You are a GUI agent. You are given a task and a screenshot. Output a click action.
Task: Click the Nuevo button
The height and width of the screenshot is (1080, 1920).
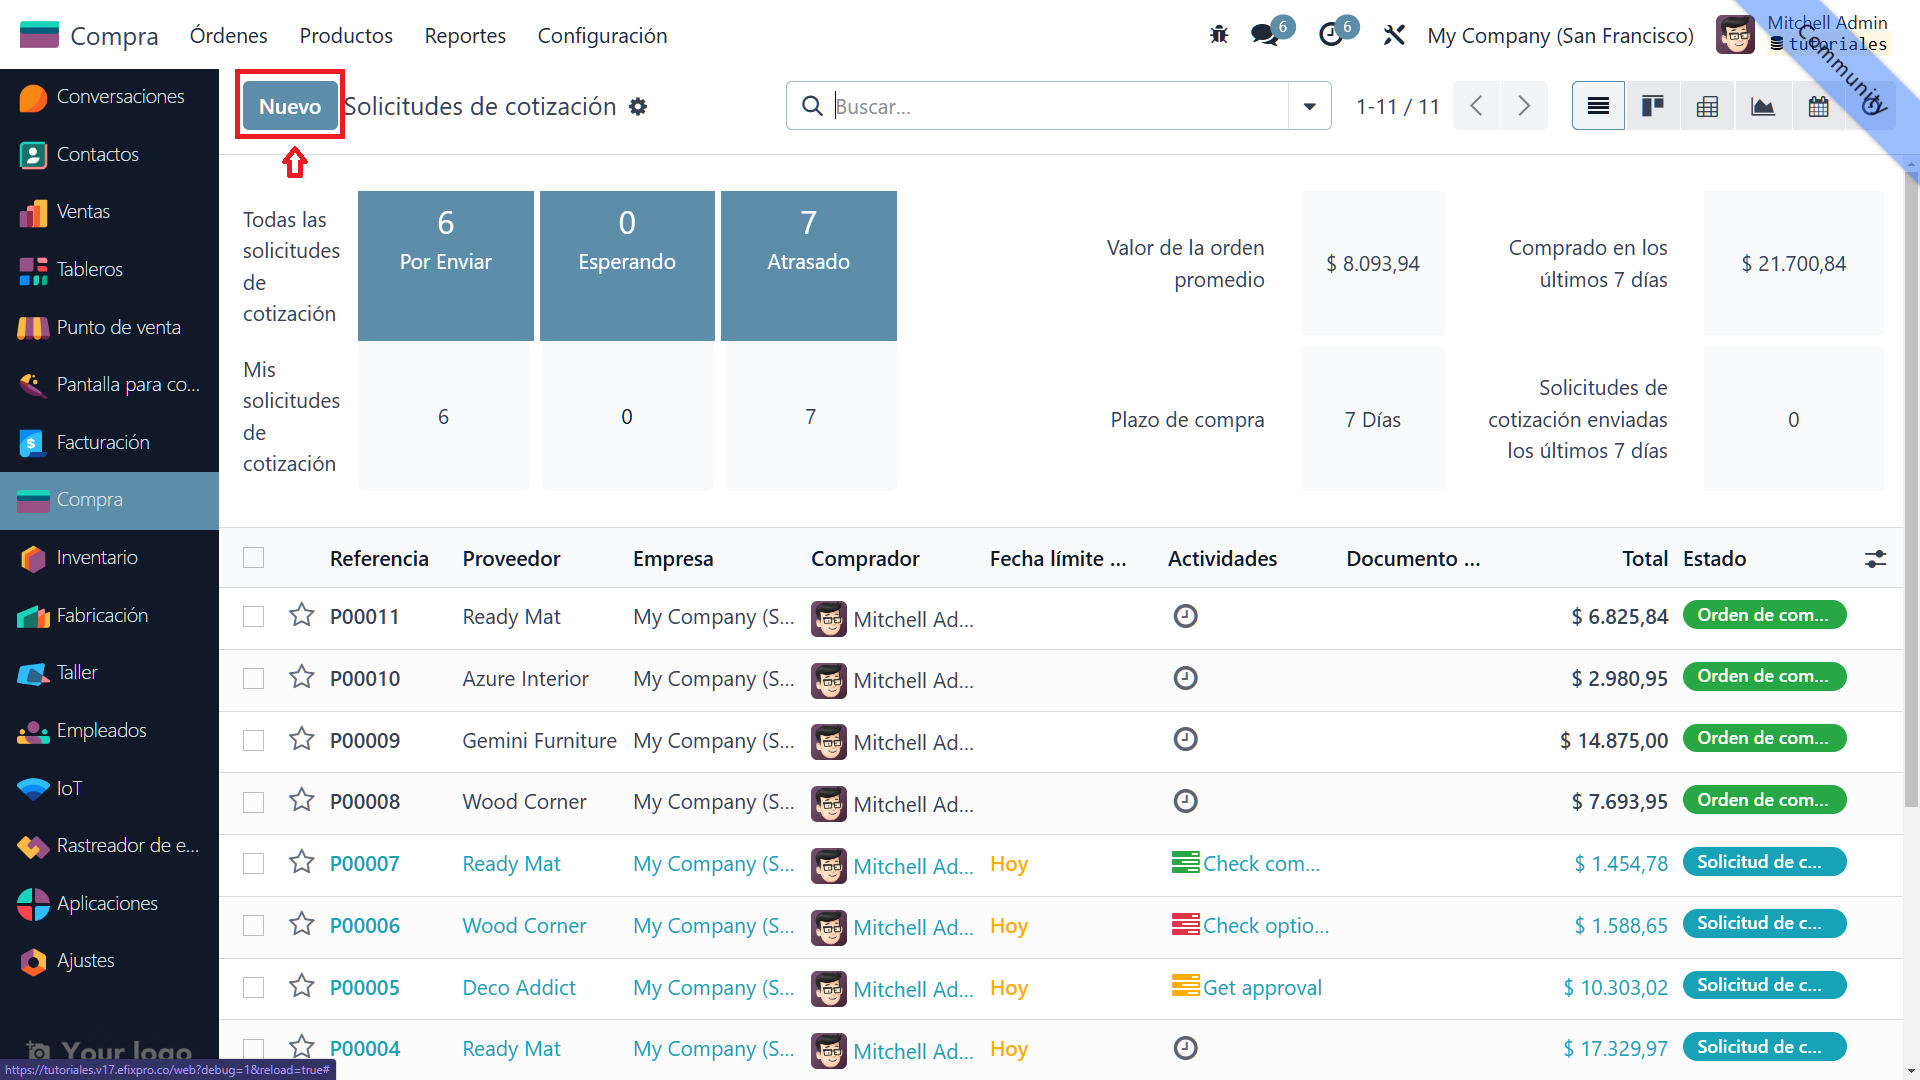coord(290,106)
